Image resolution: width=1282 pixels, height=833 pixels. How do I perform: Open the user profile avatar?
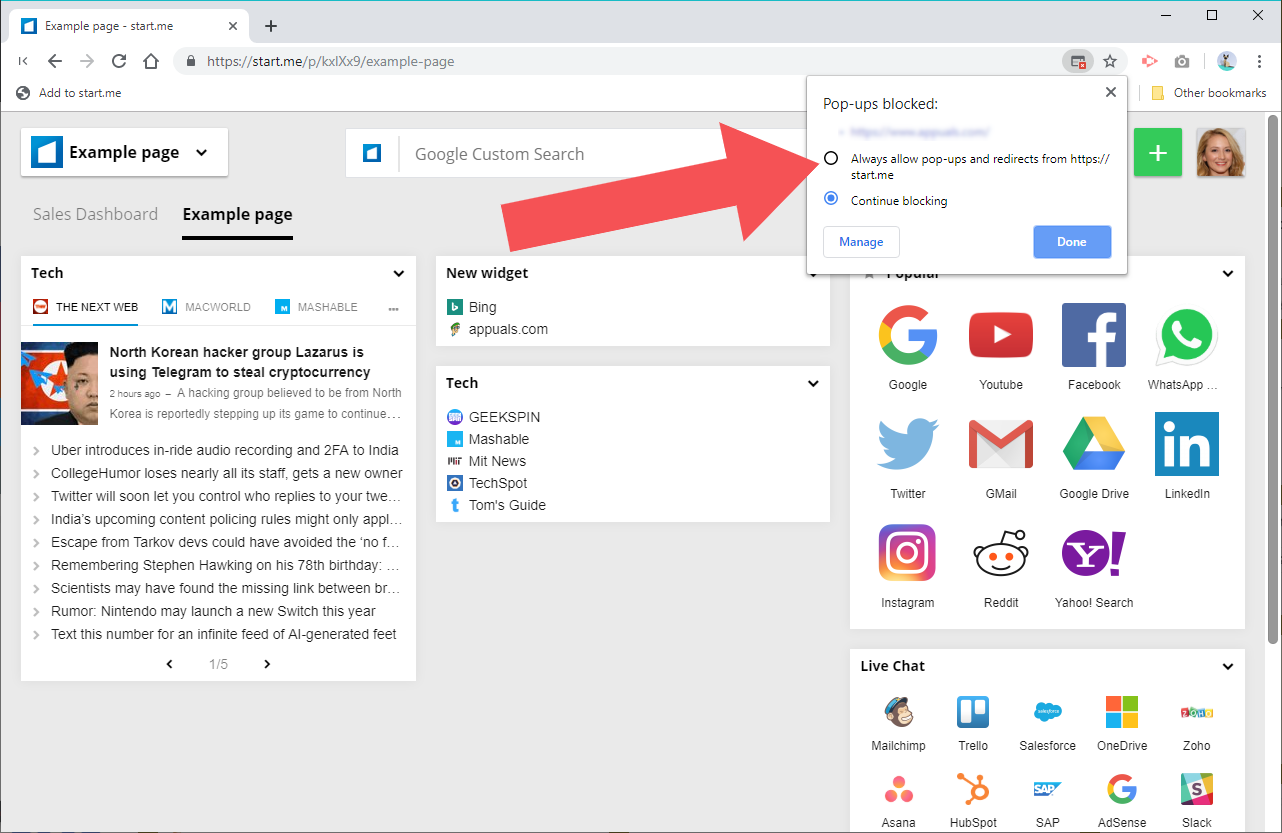pos(1221,153)
